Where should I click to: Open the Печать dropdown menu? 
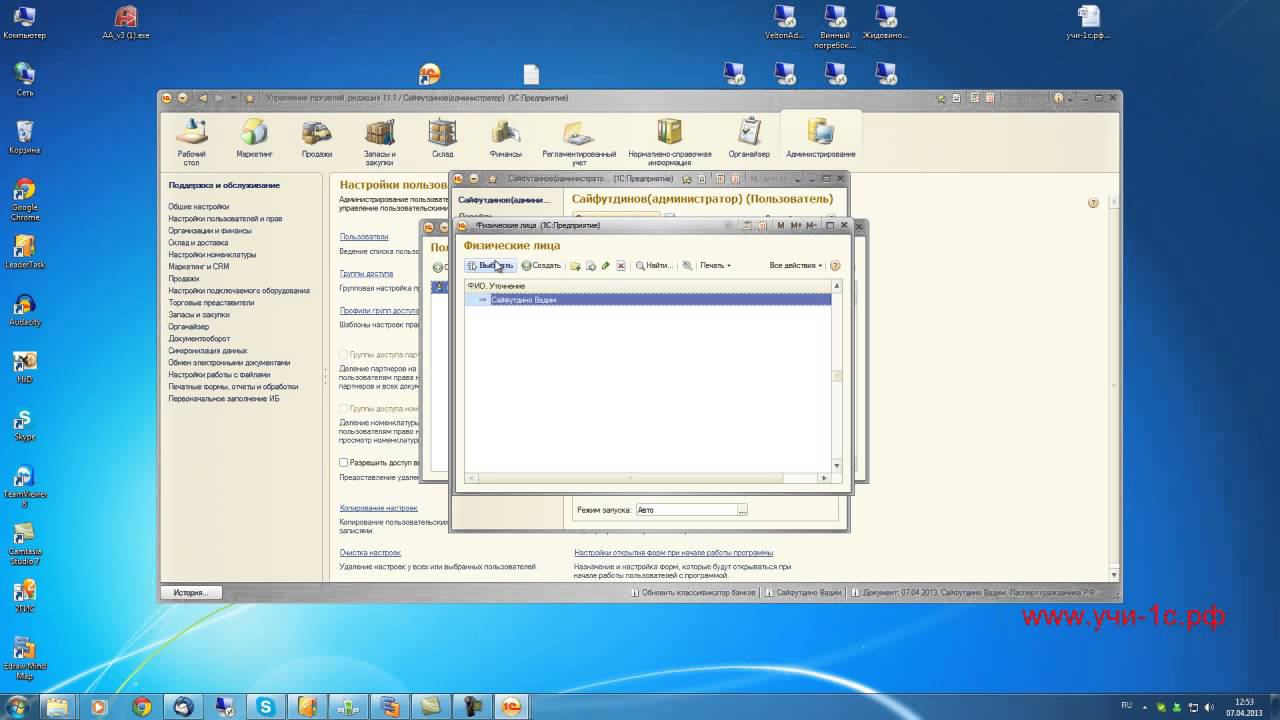point(715,266)
